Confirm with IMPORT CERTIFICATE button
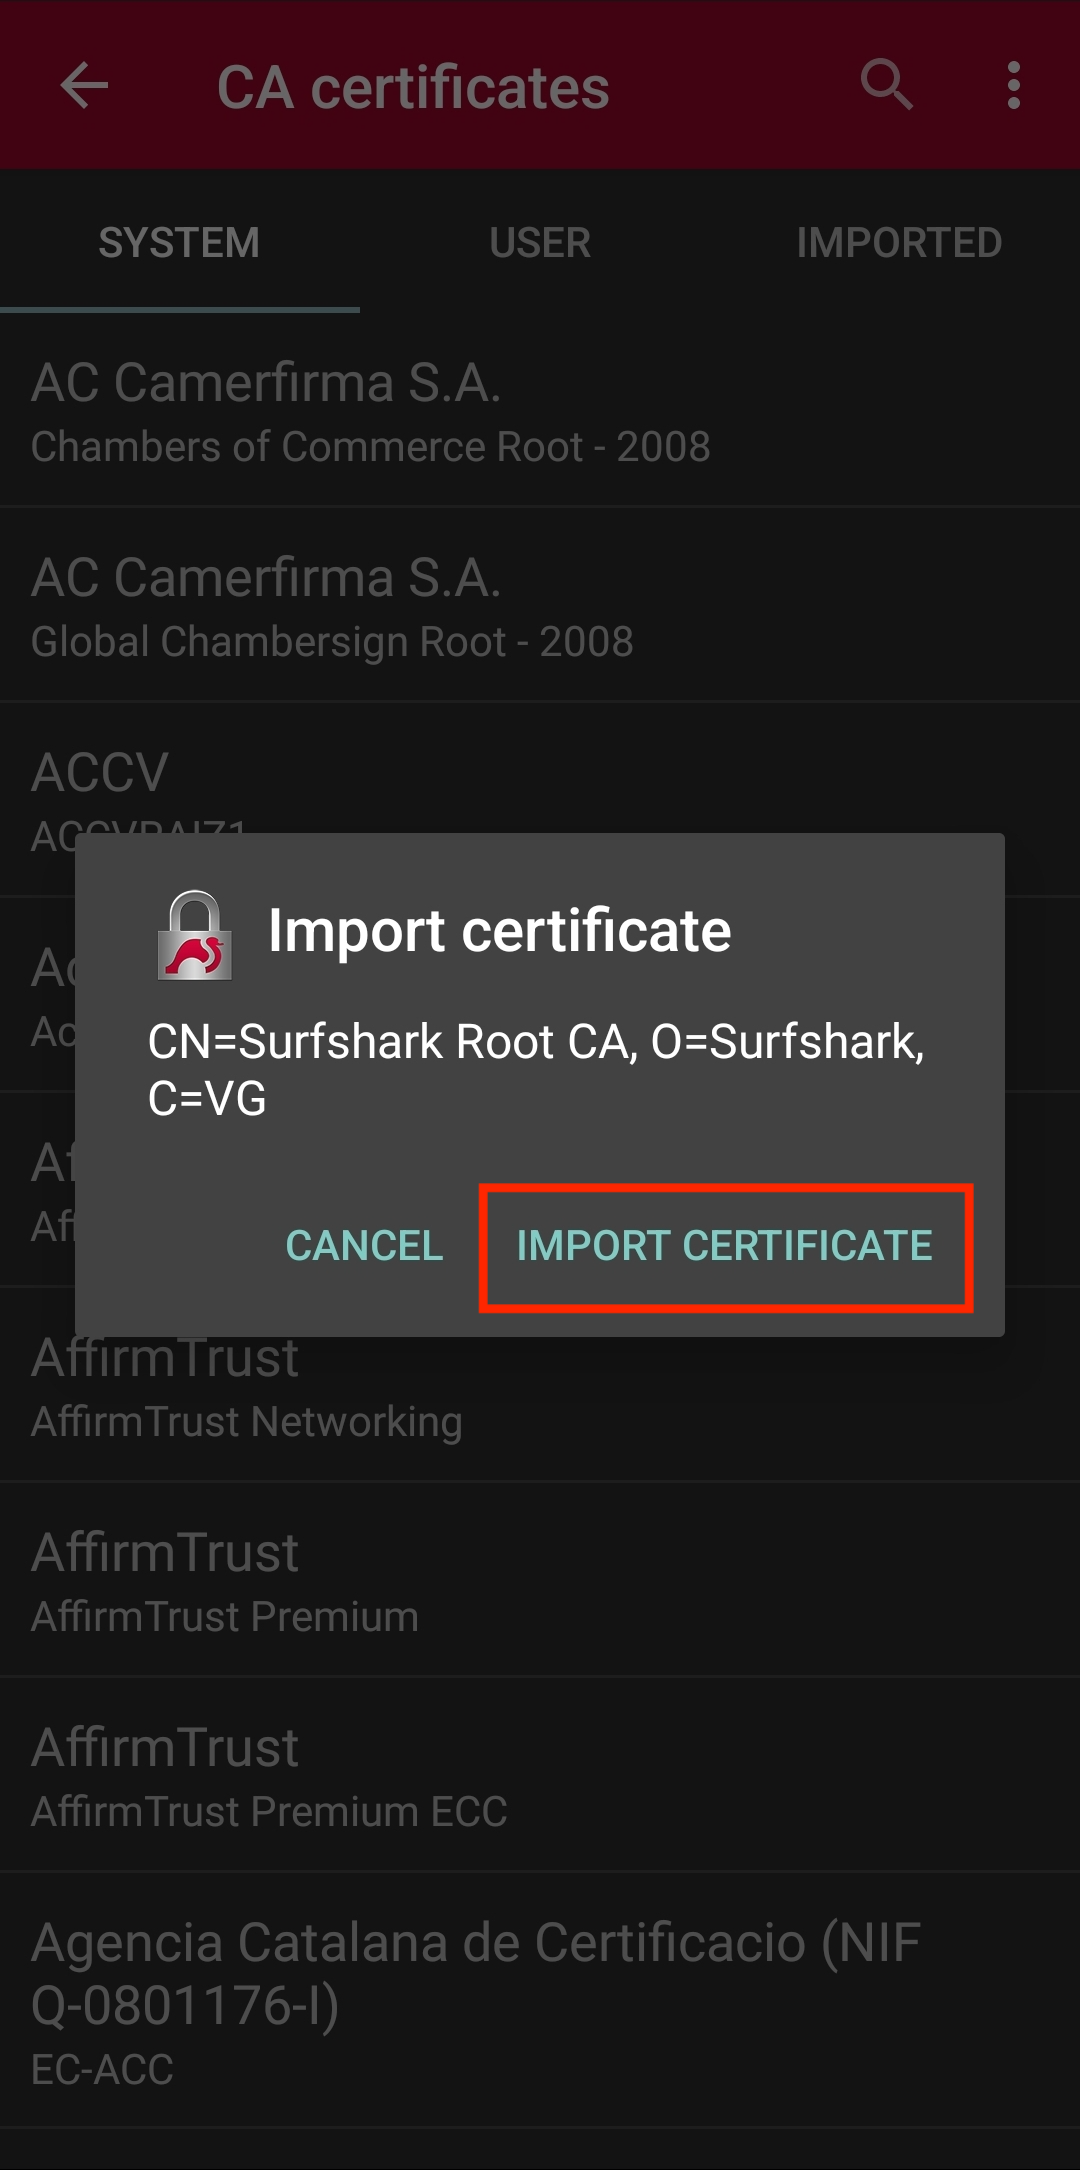The height and width of the screenshot is (2170, 1080). coord(725,1246)
